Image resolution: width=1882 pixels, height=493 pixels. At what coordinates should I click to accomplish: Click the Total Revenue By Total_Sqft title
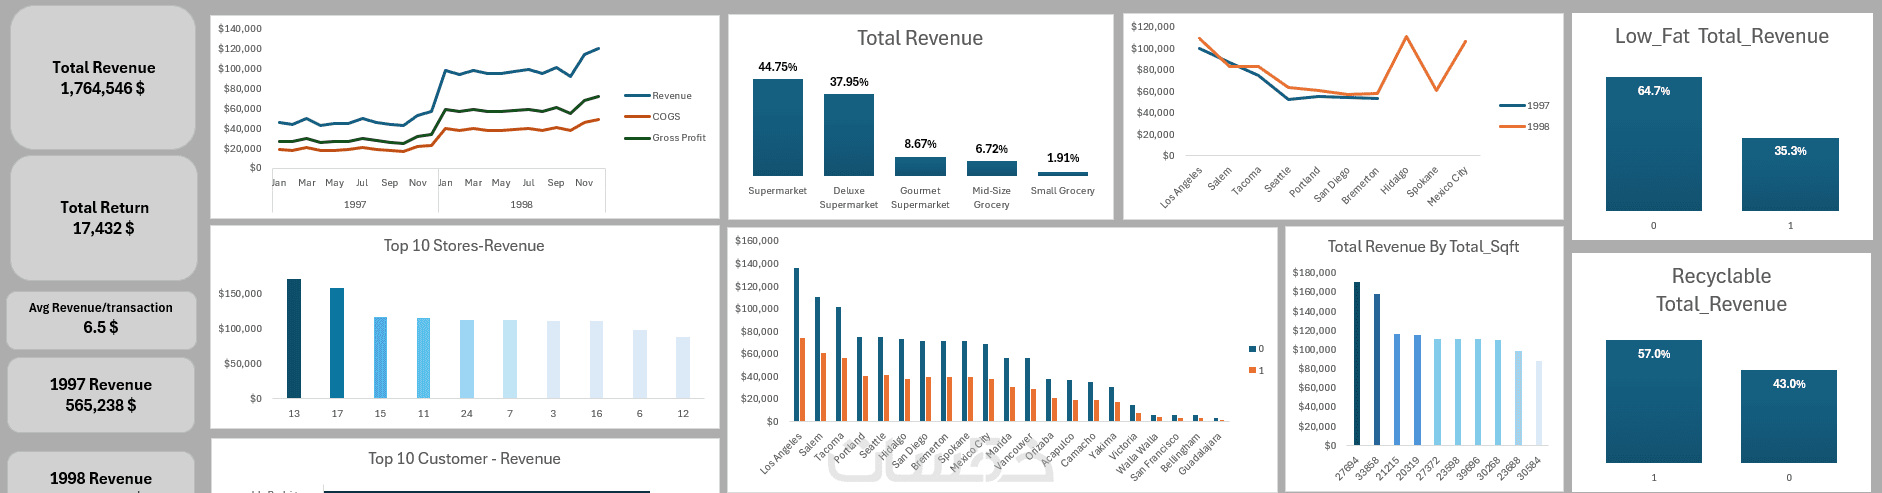(x=1423, y=247)
